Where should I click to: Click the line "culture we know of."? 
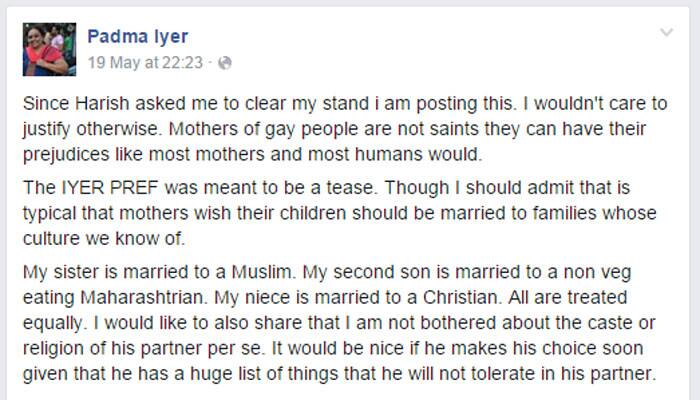[x=104, y=238]
